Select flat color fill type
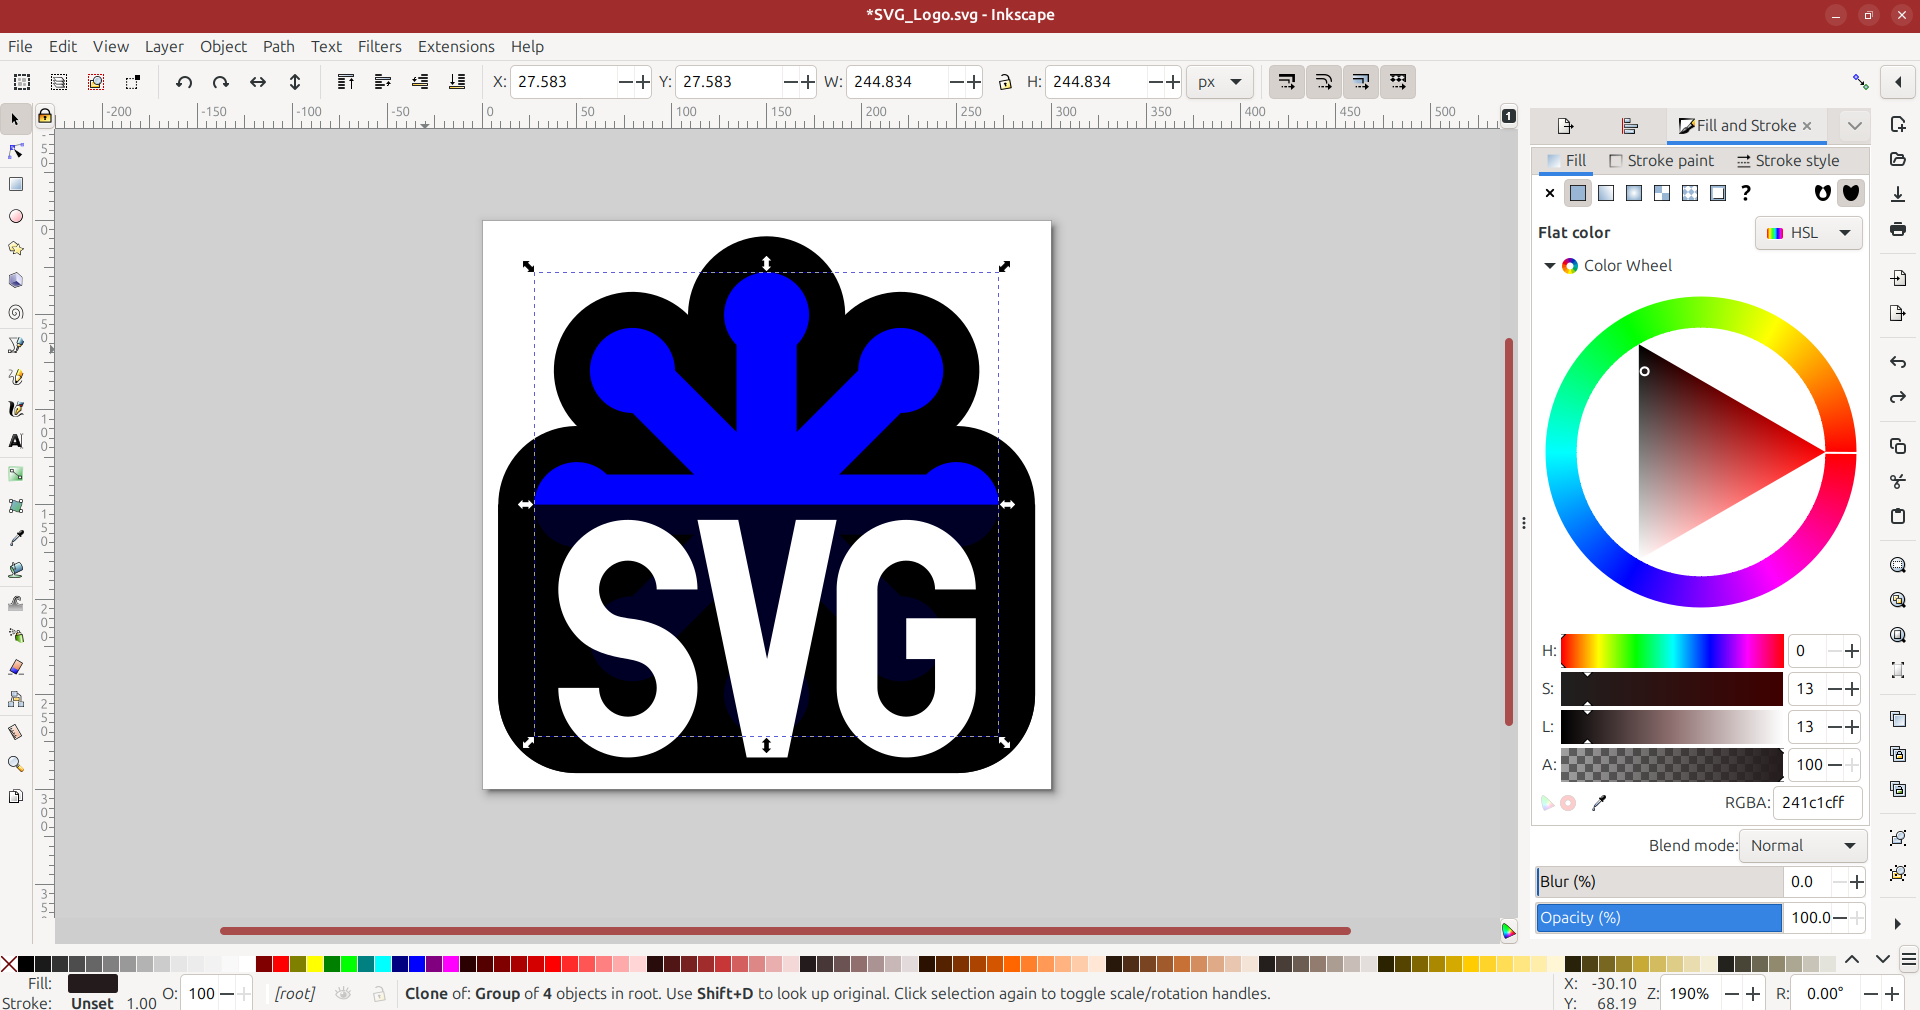1920x1010 pixels. point(1578,193)
